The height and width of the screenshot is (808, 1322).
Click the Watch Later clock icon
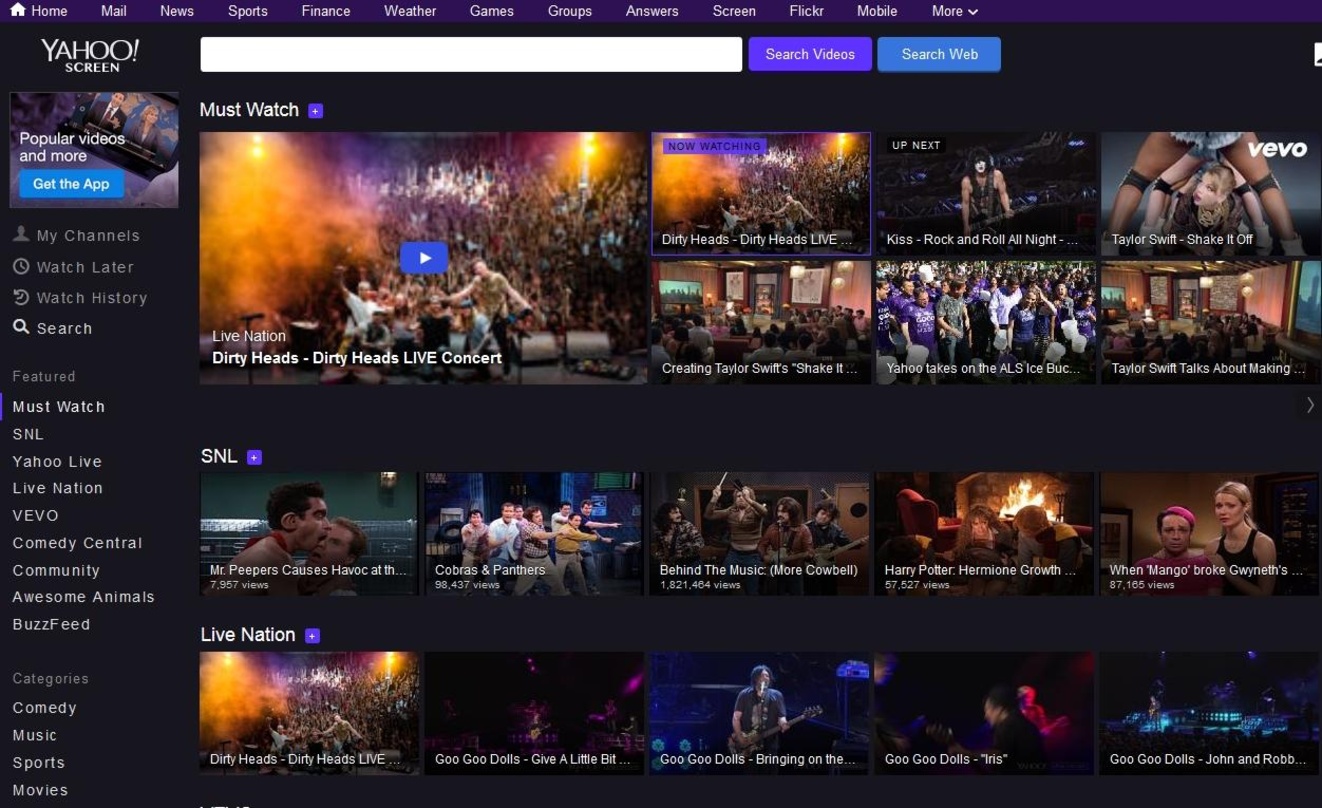20,266
